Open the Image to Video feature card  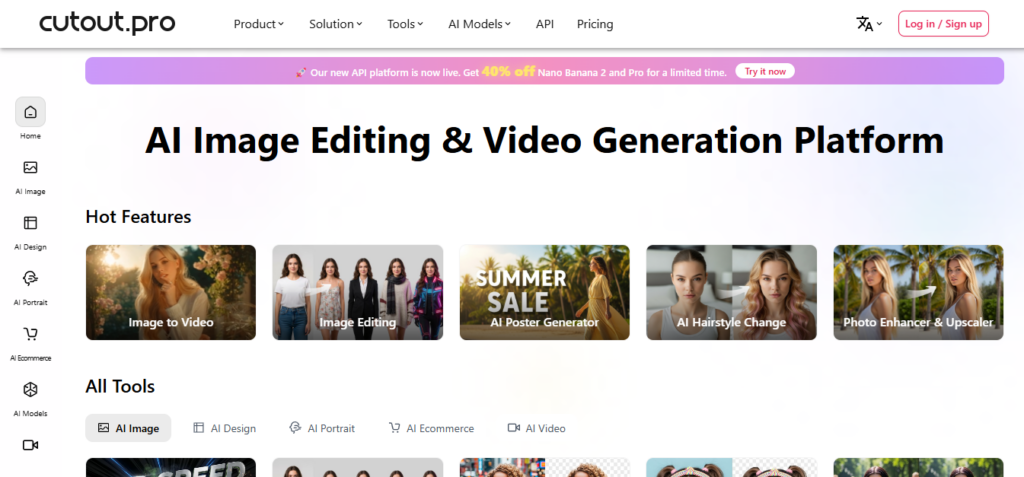[170, 293]
